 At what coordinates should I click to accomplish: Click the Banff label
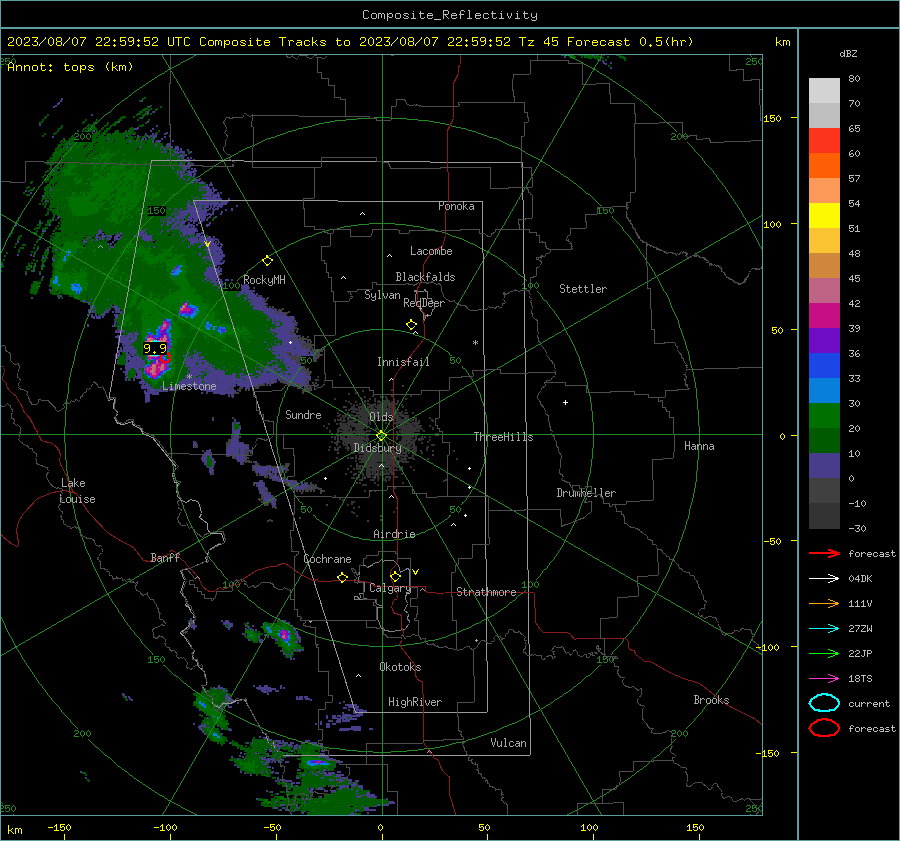tap(165, 557)
